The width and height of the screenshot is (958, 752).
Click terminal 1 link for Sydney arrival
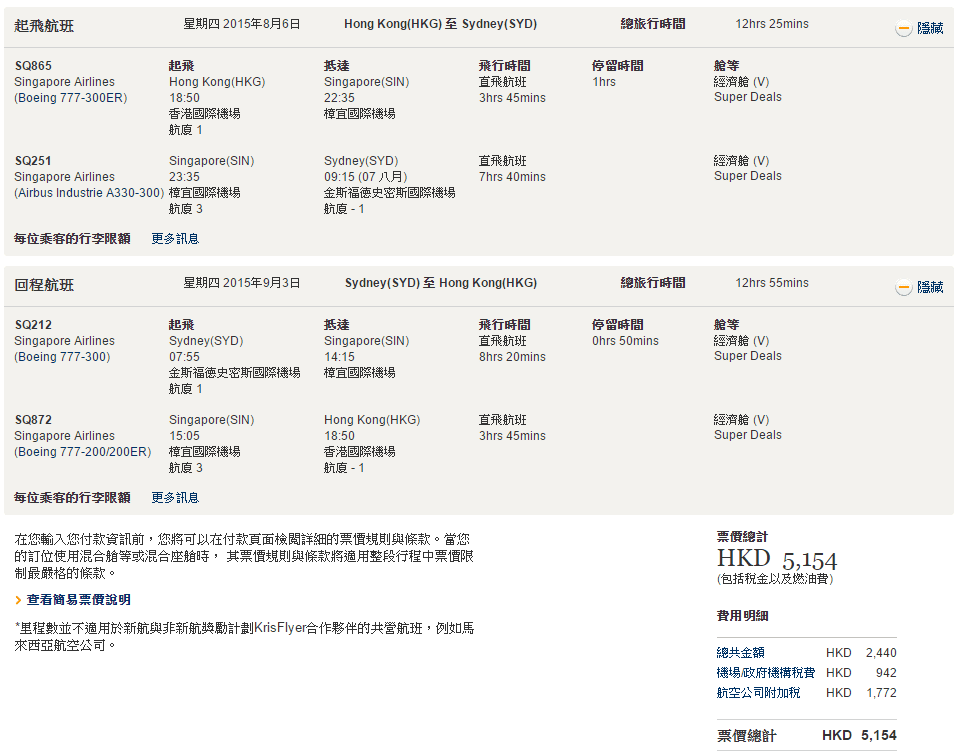361,209
